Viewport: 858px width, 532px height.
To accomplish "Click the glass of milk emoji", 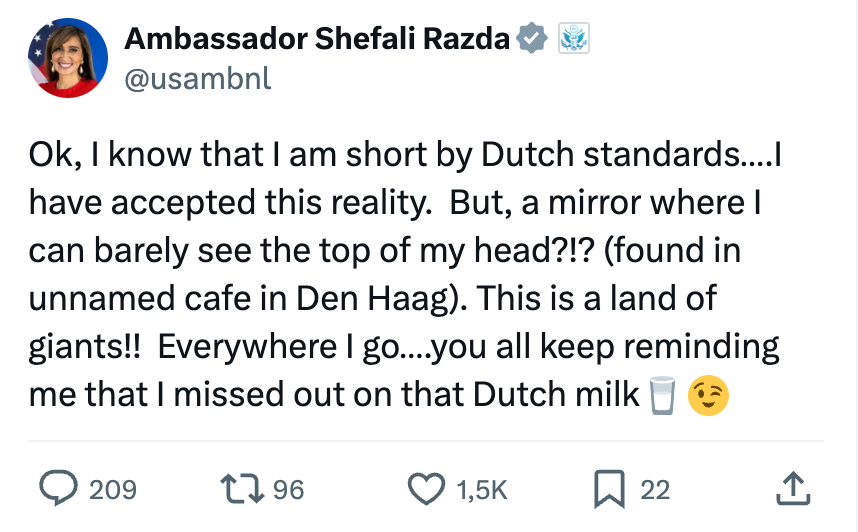I will click(659, 395).
